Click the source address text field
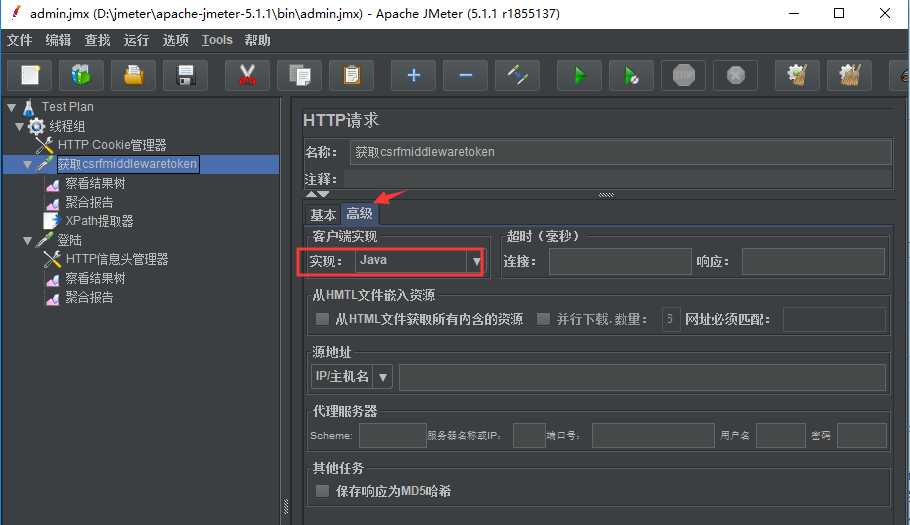 (642, 378)
